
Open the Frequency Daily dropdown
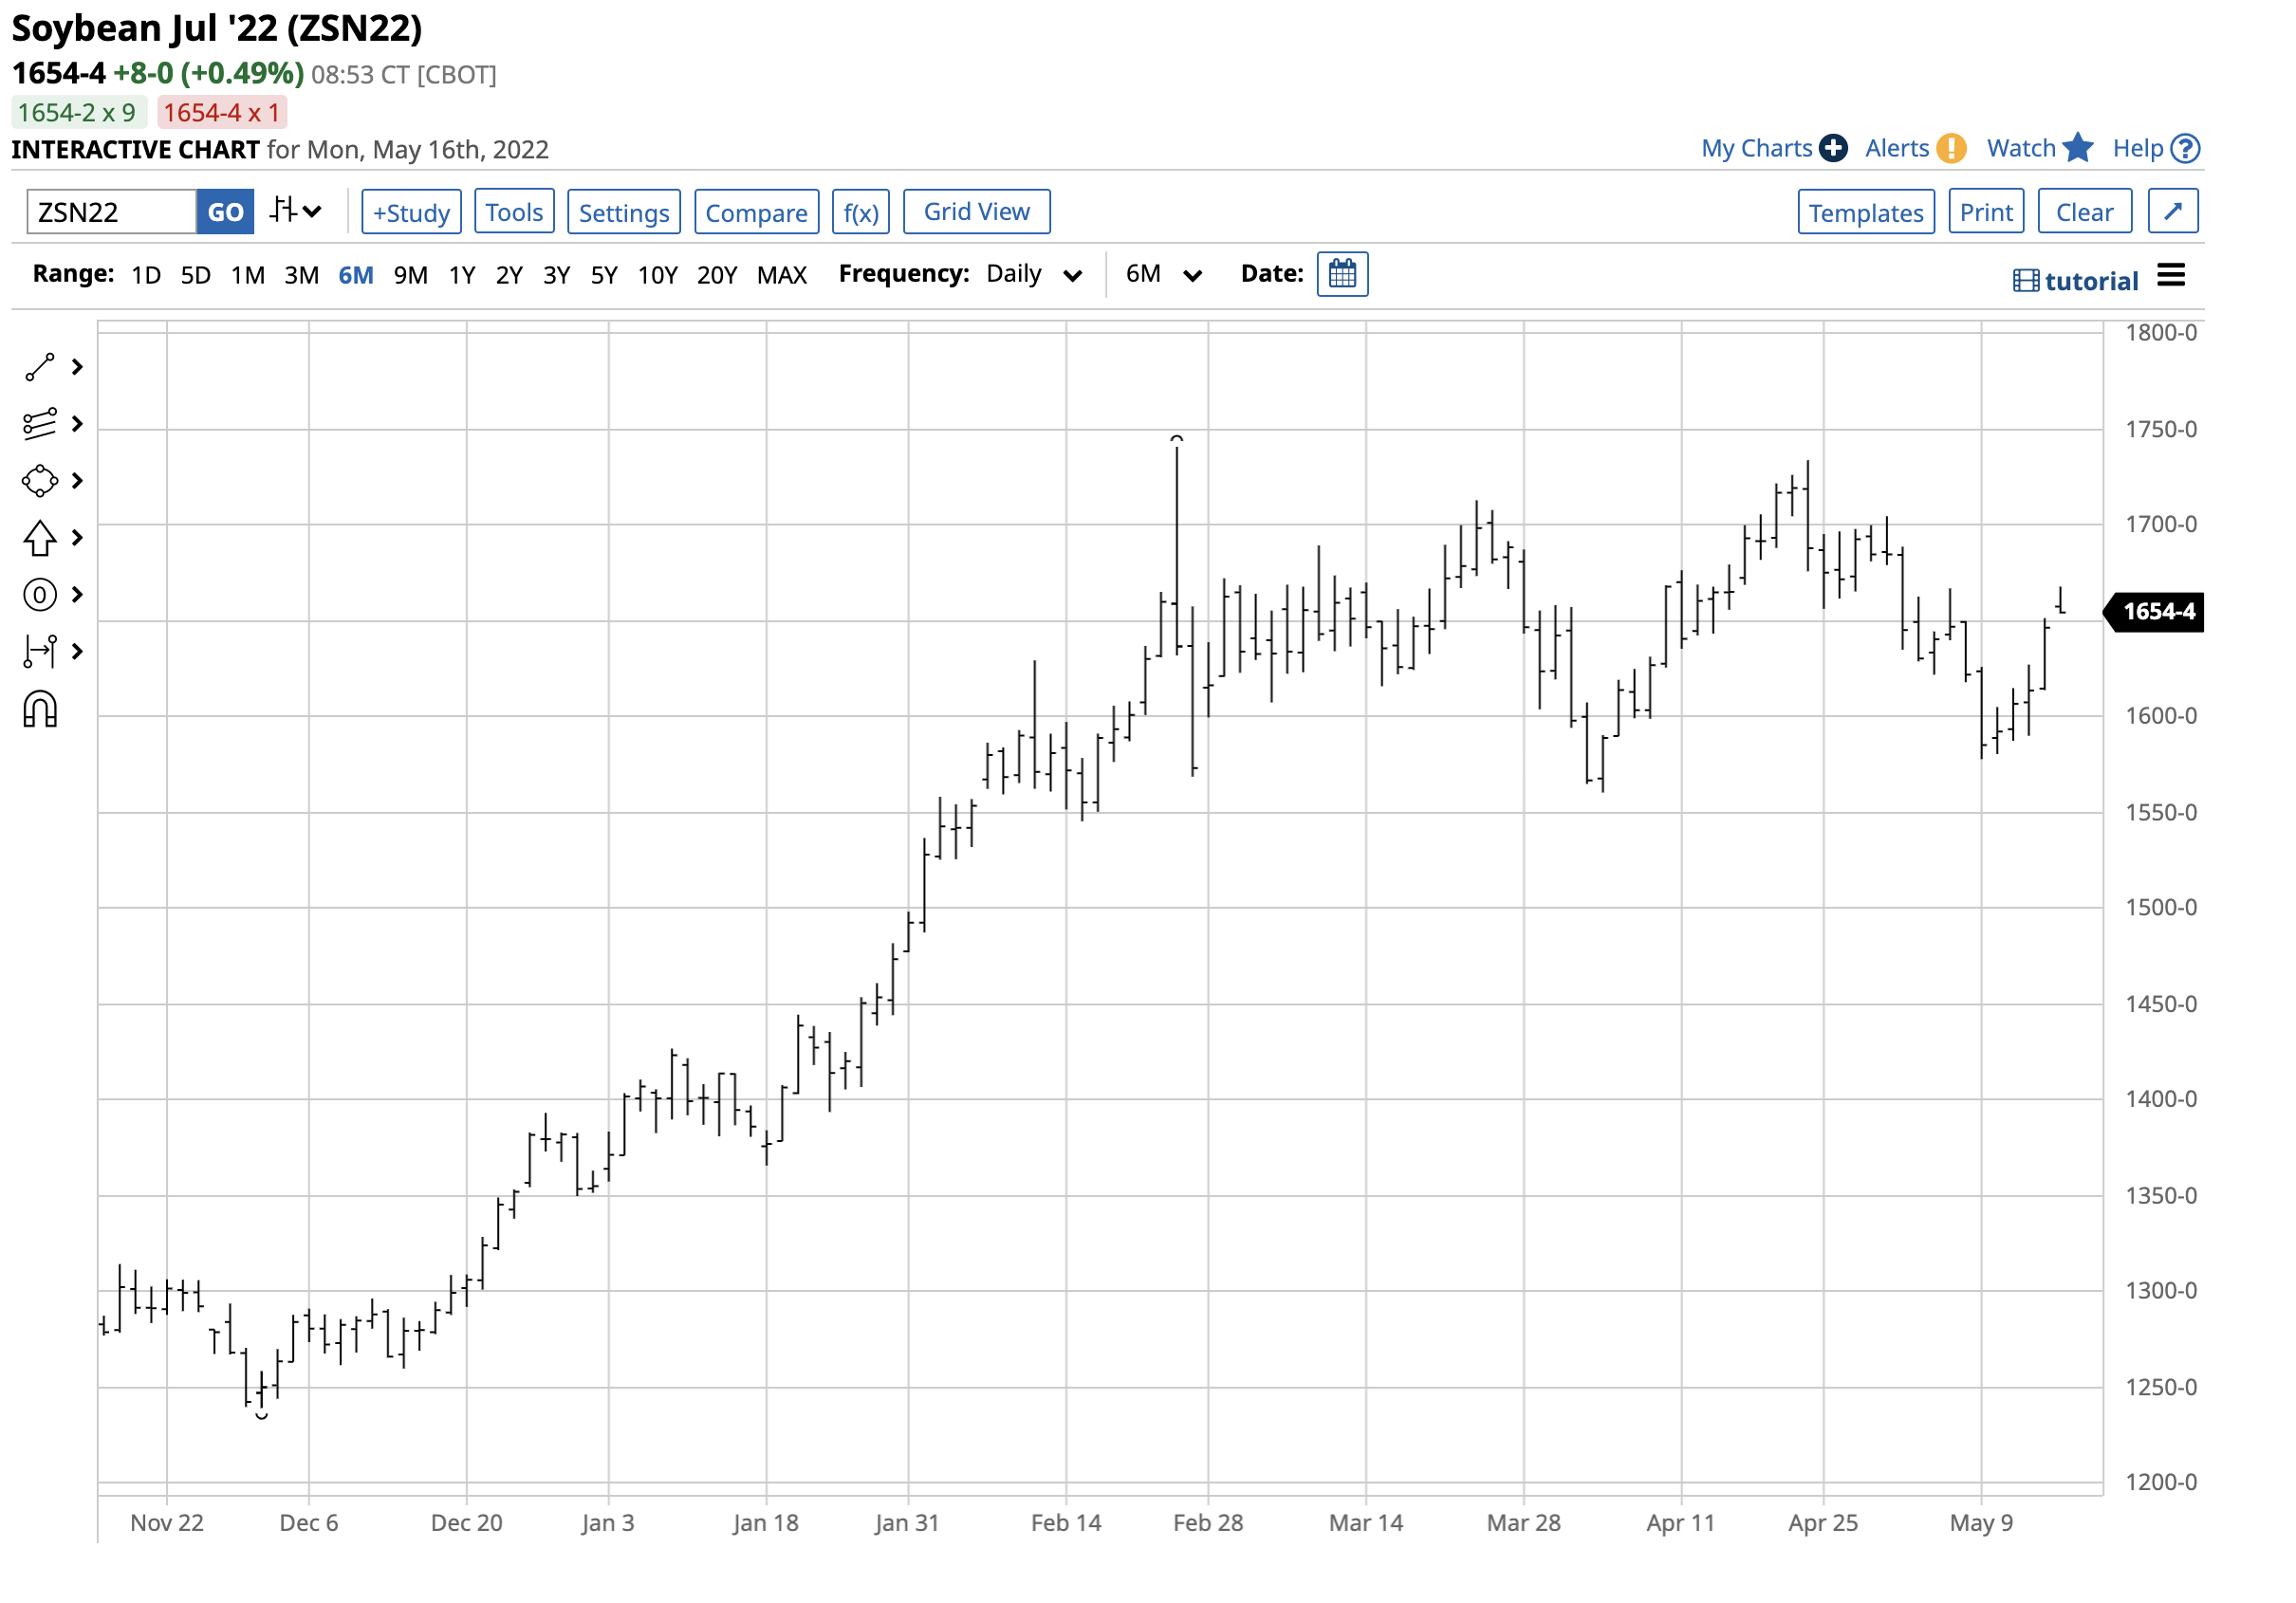pos(1034,275)
